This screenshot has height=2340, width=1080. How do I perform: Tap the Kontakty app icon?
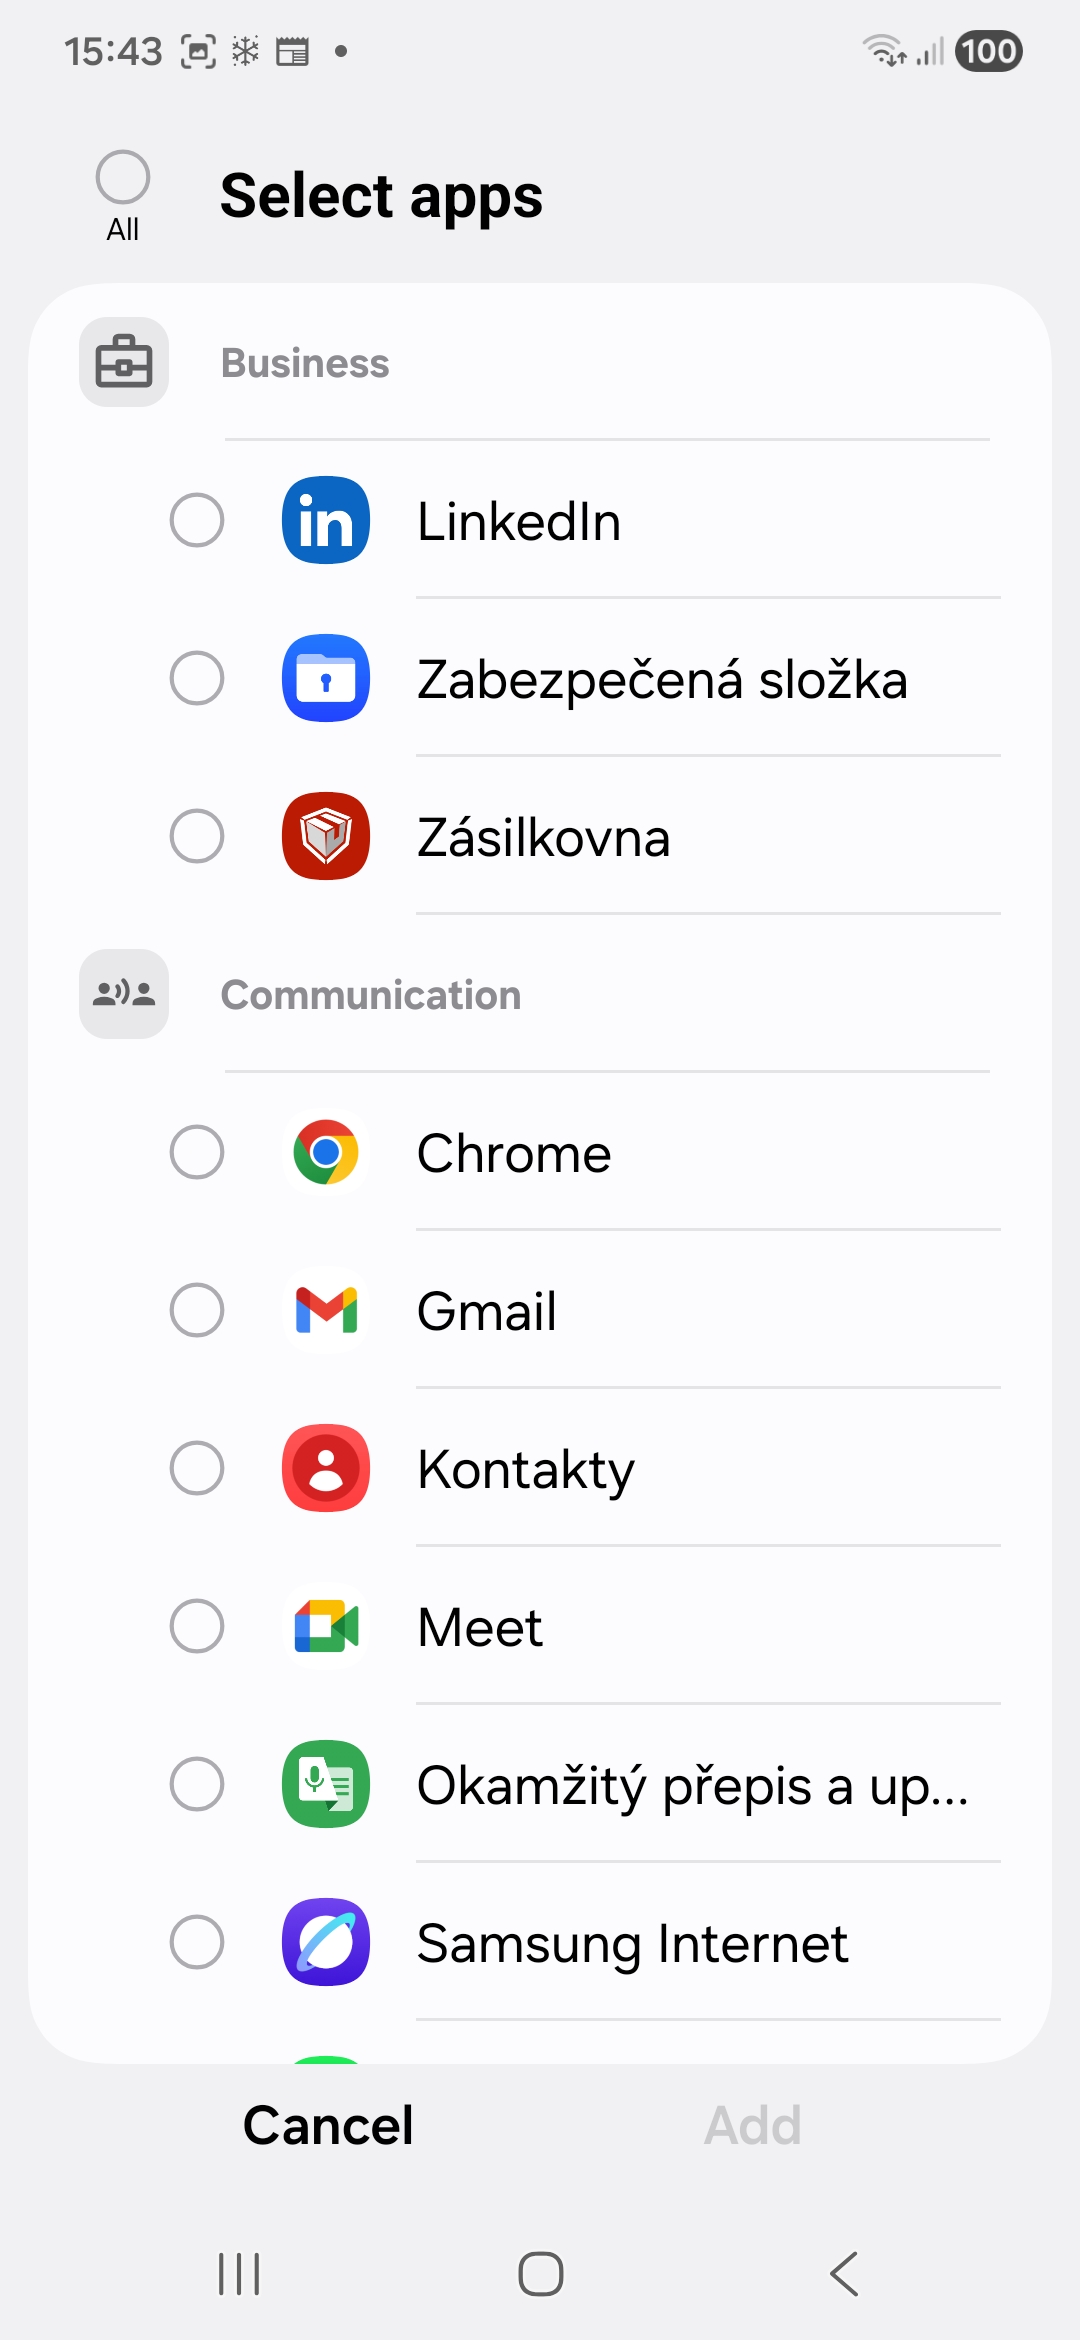326,1468
